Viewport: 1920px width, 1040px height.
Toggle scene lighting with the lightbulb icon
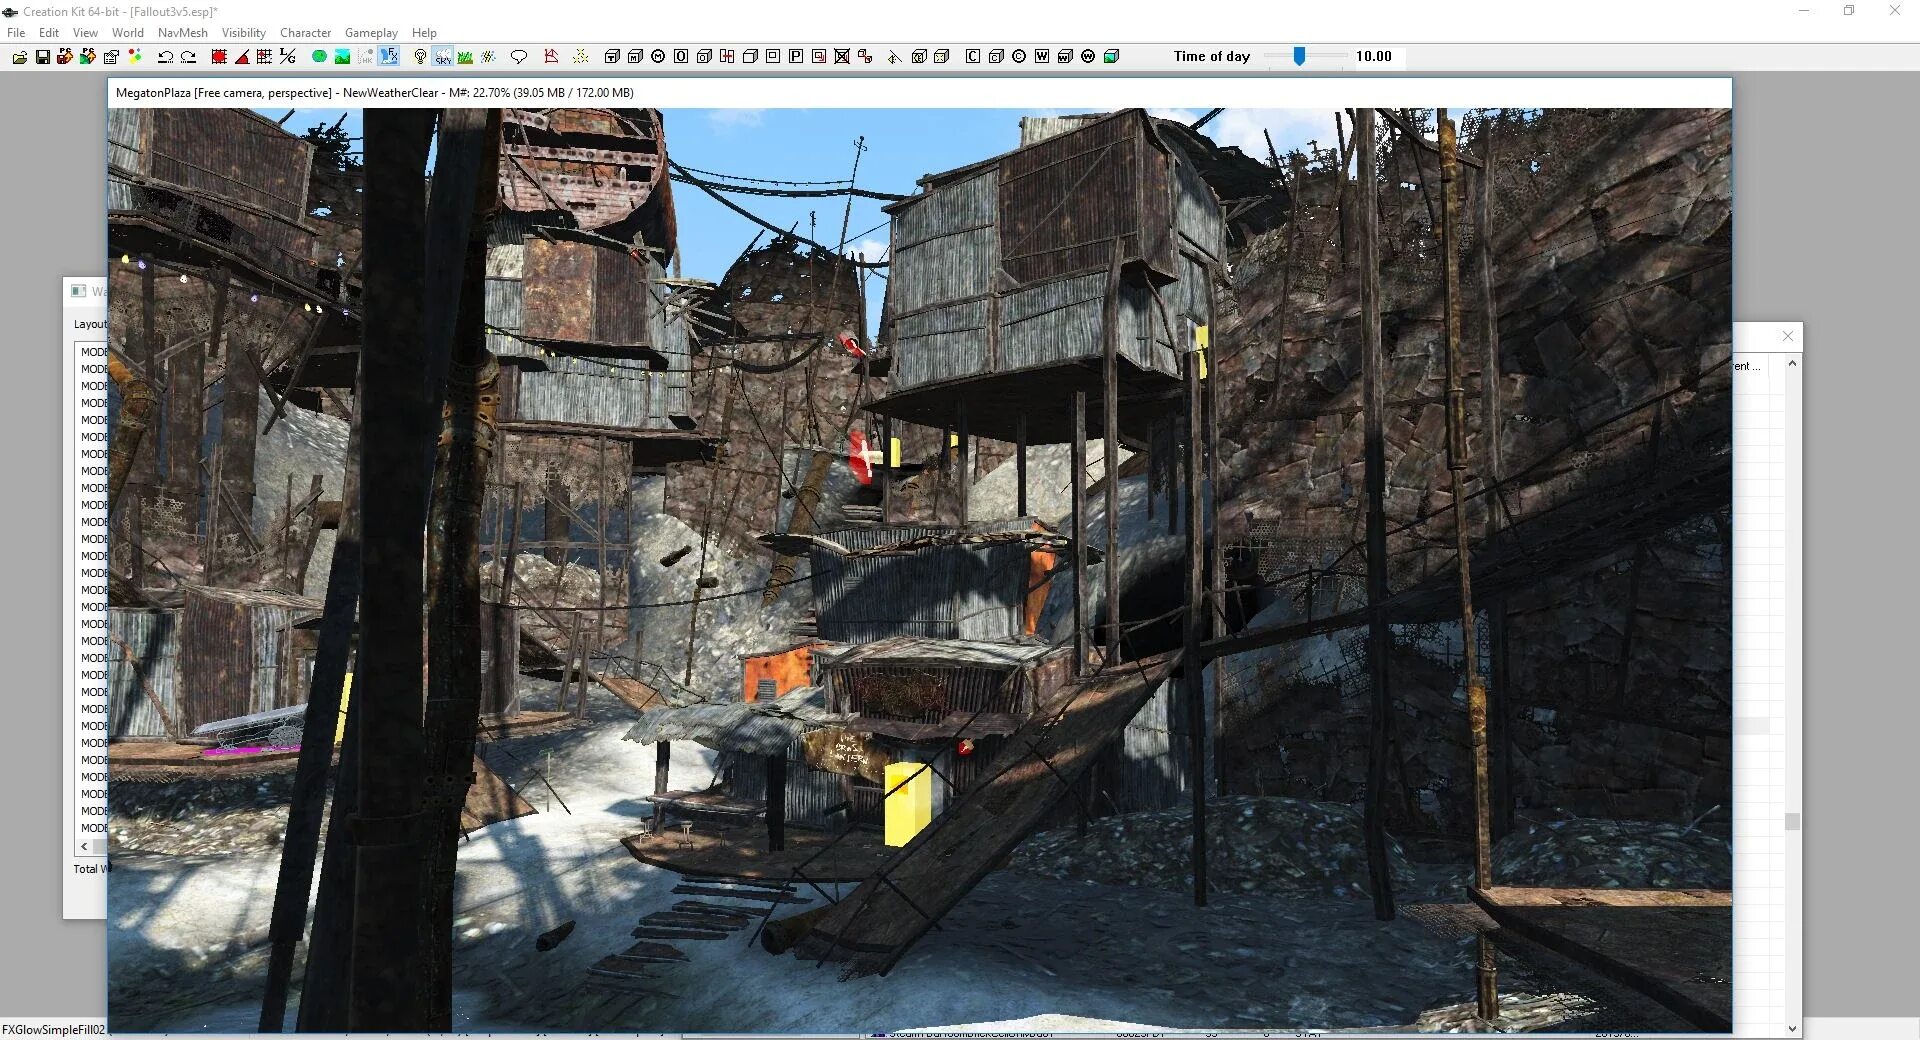click(419, 56)
